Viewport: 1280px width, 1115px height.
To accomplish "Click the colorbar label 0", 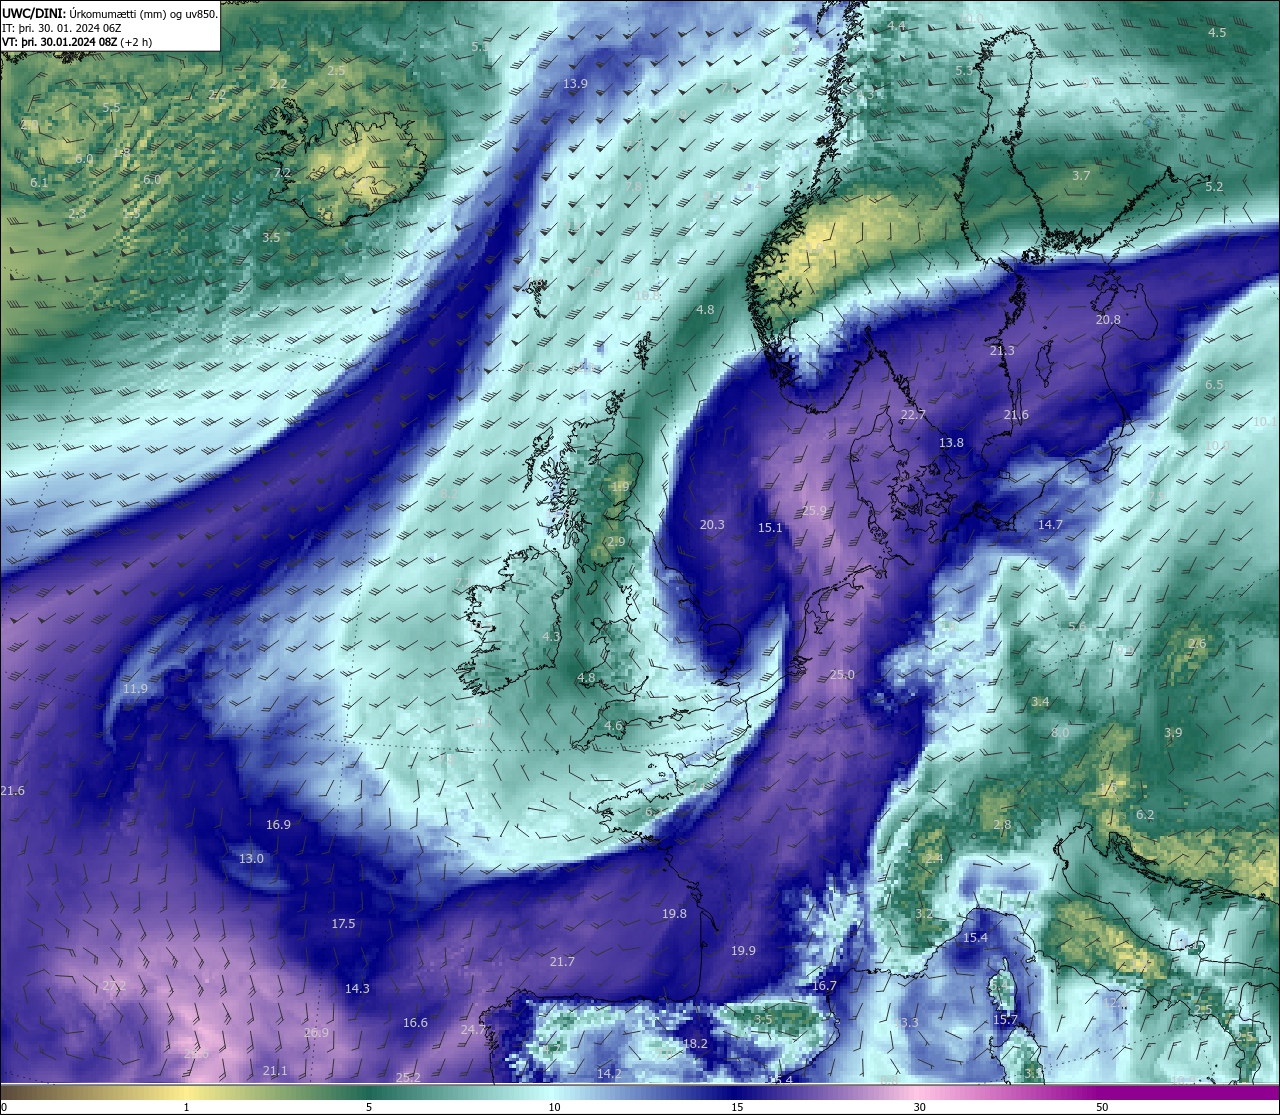I will point(4,1107).
